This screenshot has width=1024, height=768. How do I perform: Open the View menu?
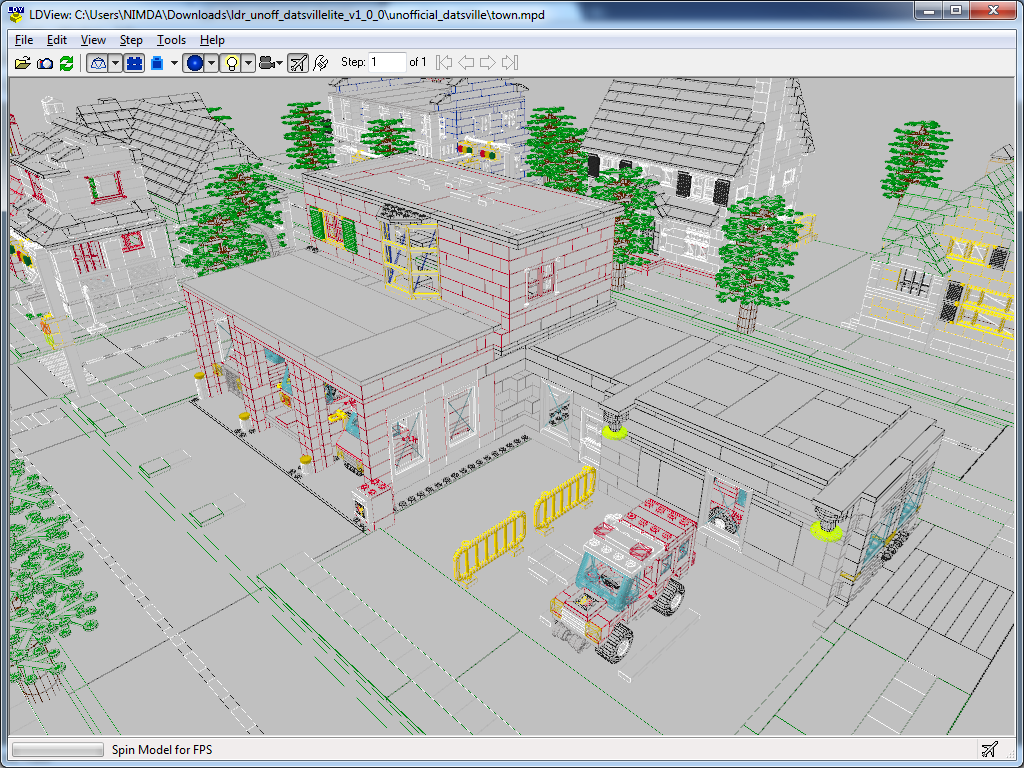(93, 40)
